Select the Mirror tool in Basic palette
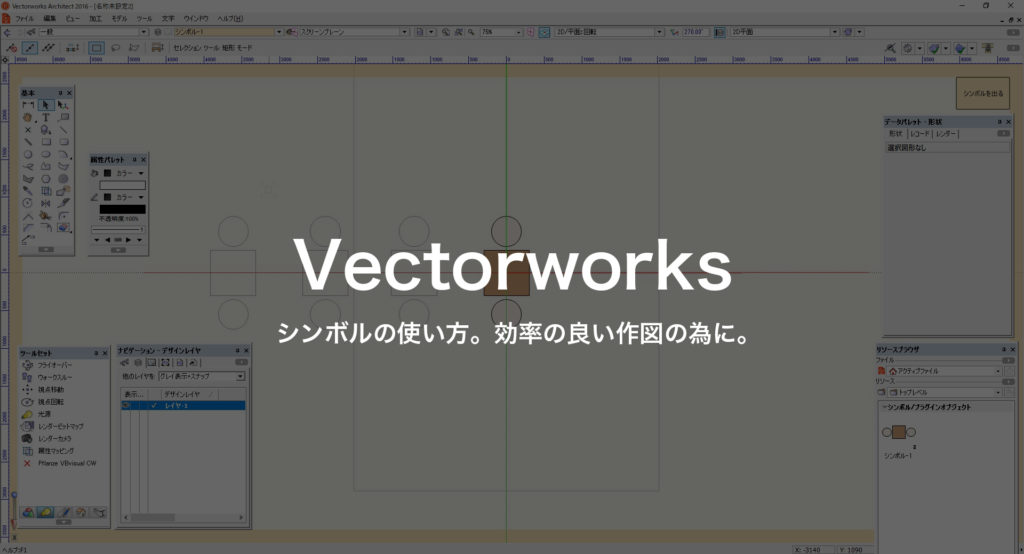The image size is (1024, 554). 46,203
